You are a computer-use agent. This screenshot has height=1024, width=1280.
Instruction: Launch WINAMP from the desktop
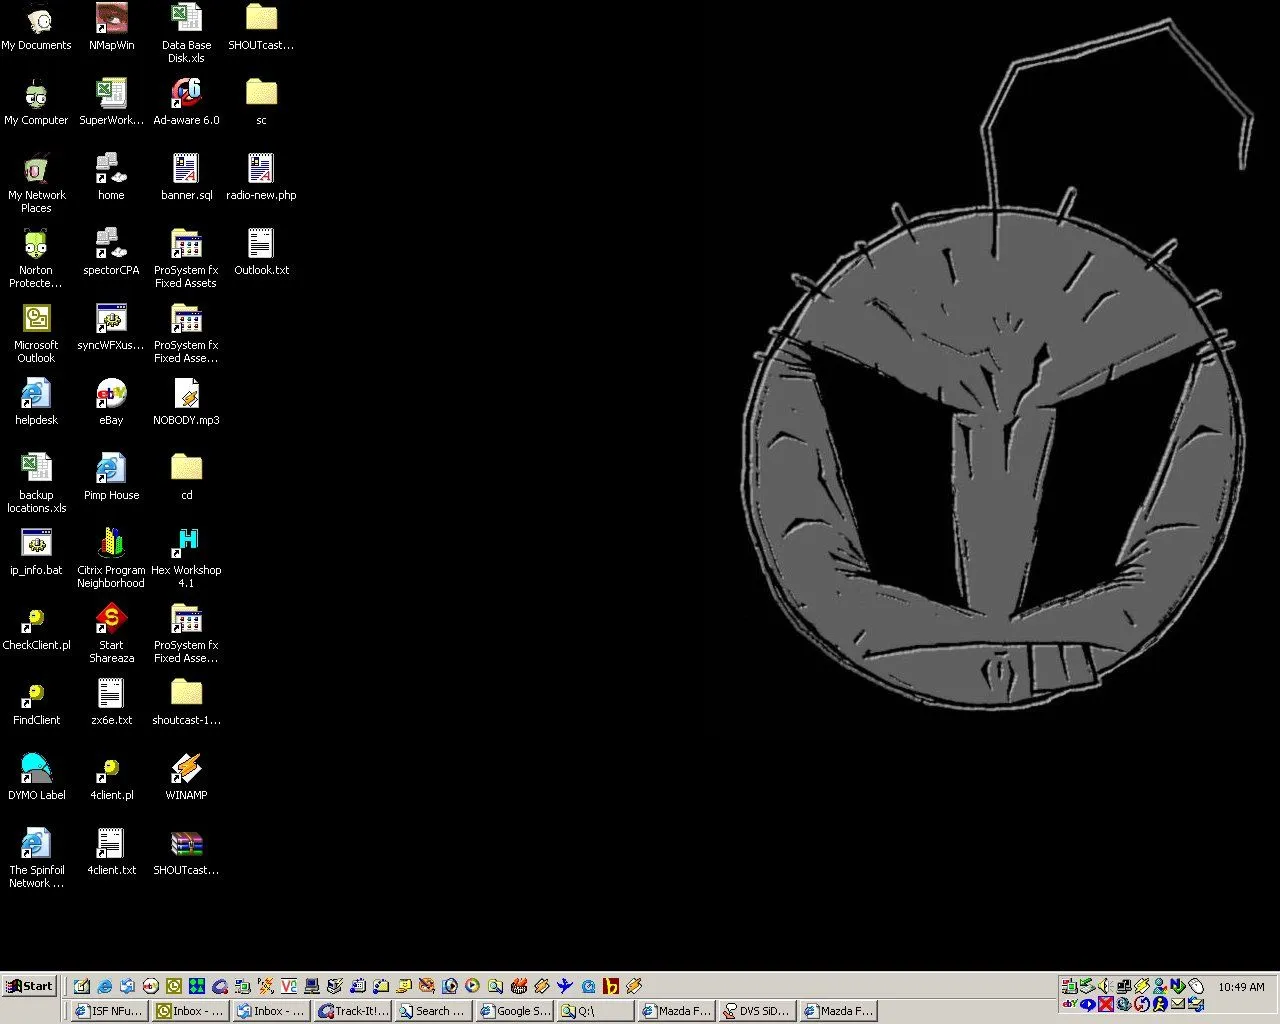coord(186,770)
